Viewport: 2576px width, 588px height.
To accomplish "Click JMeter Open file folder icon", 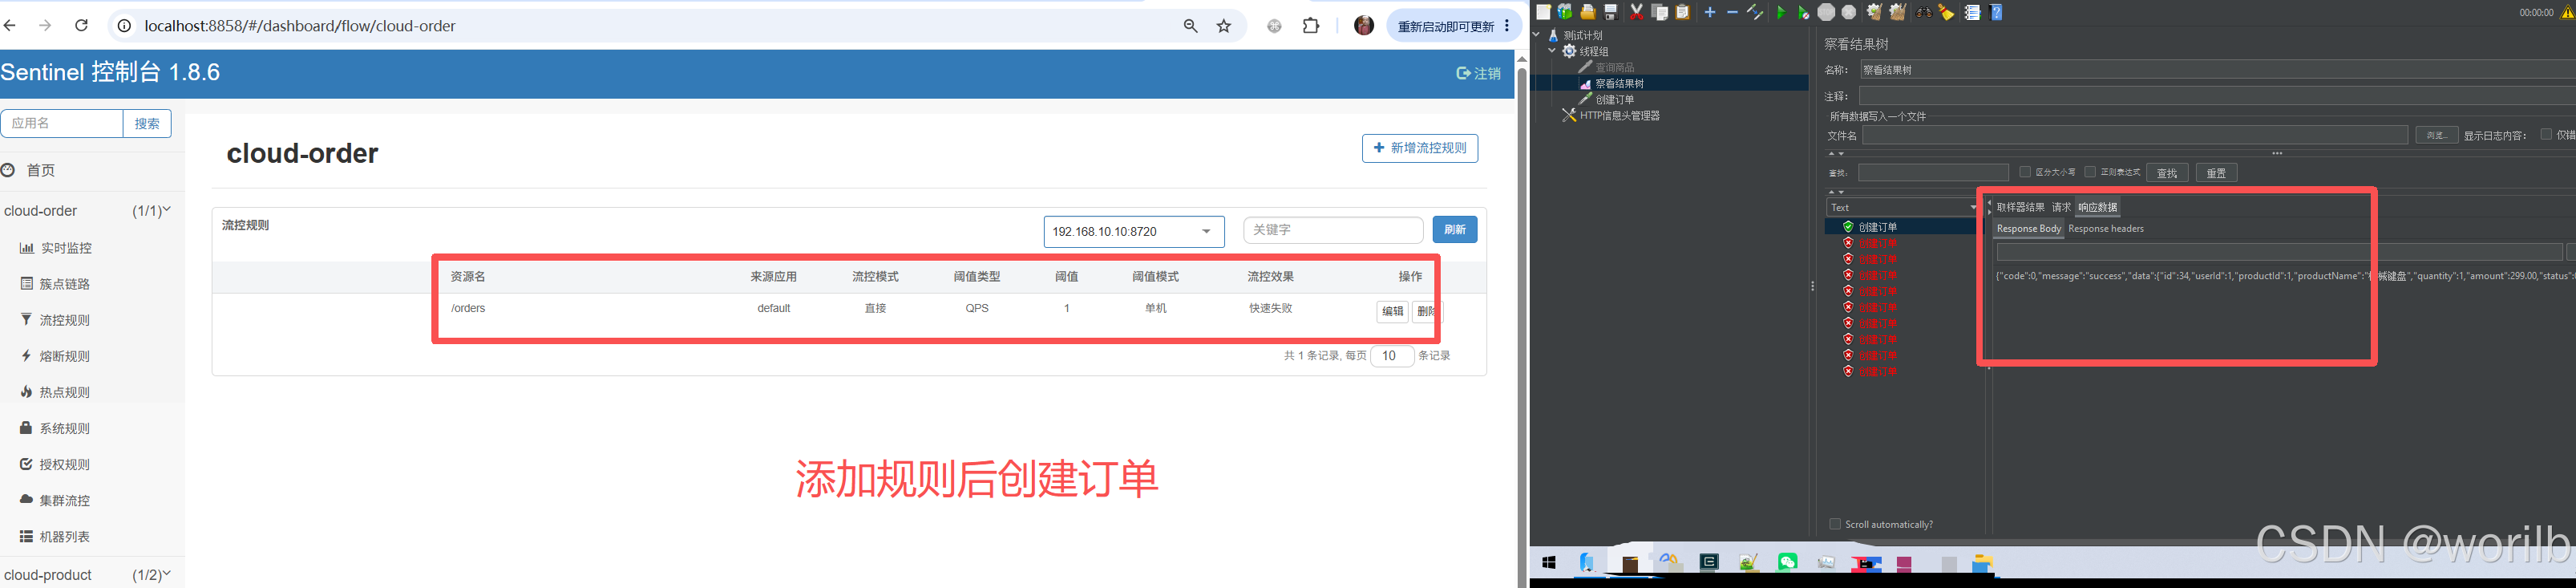I will click(x=1588, y=12).
